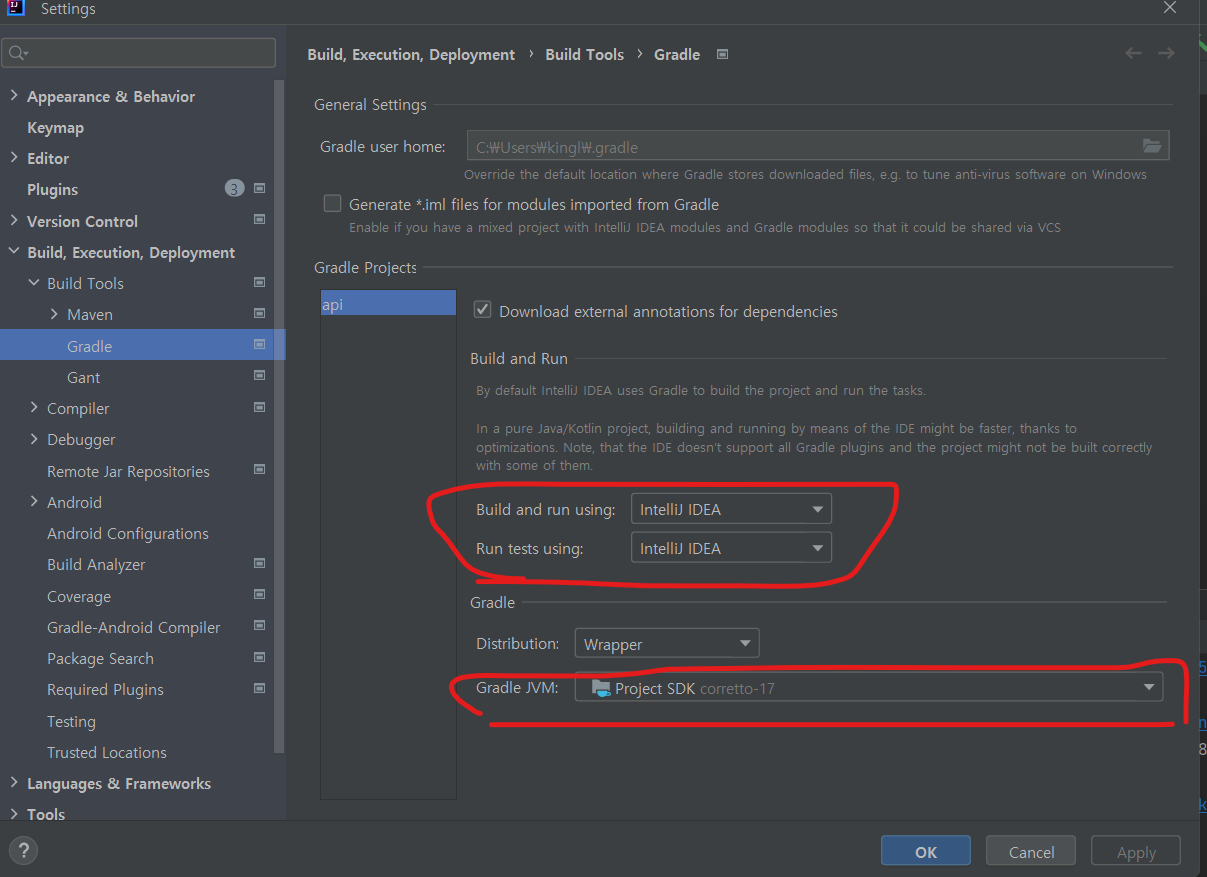The height and width of the screenshot is (877, 1207).
Task: Open the Distribution Wrapper dropdown
Action: coord(667,643)
